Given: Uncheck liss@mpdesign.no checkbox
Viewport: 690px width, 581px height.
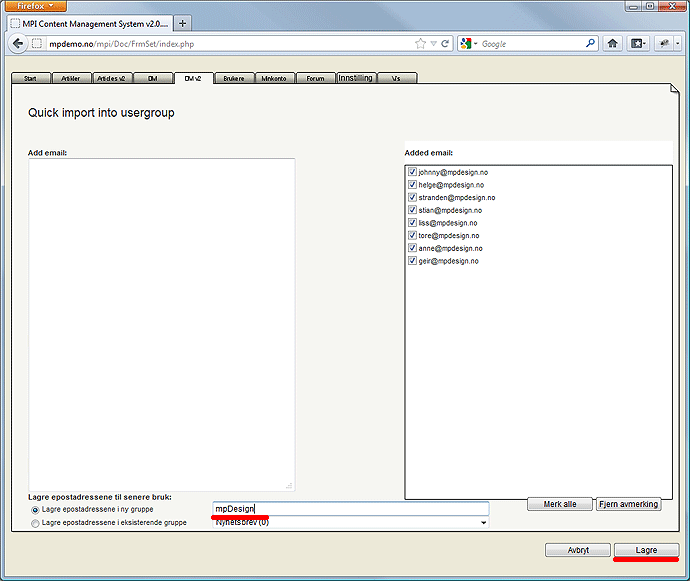Looking at the screenshot, I should [412, 222].
